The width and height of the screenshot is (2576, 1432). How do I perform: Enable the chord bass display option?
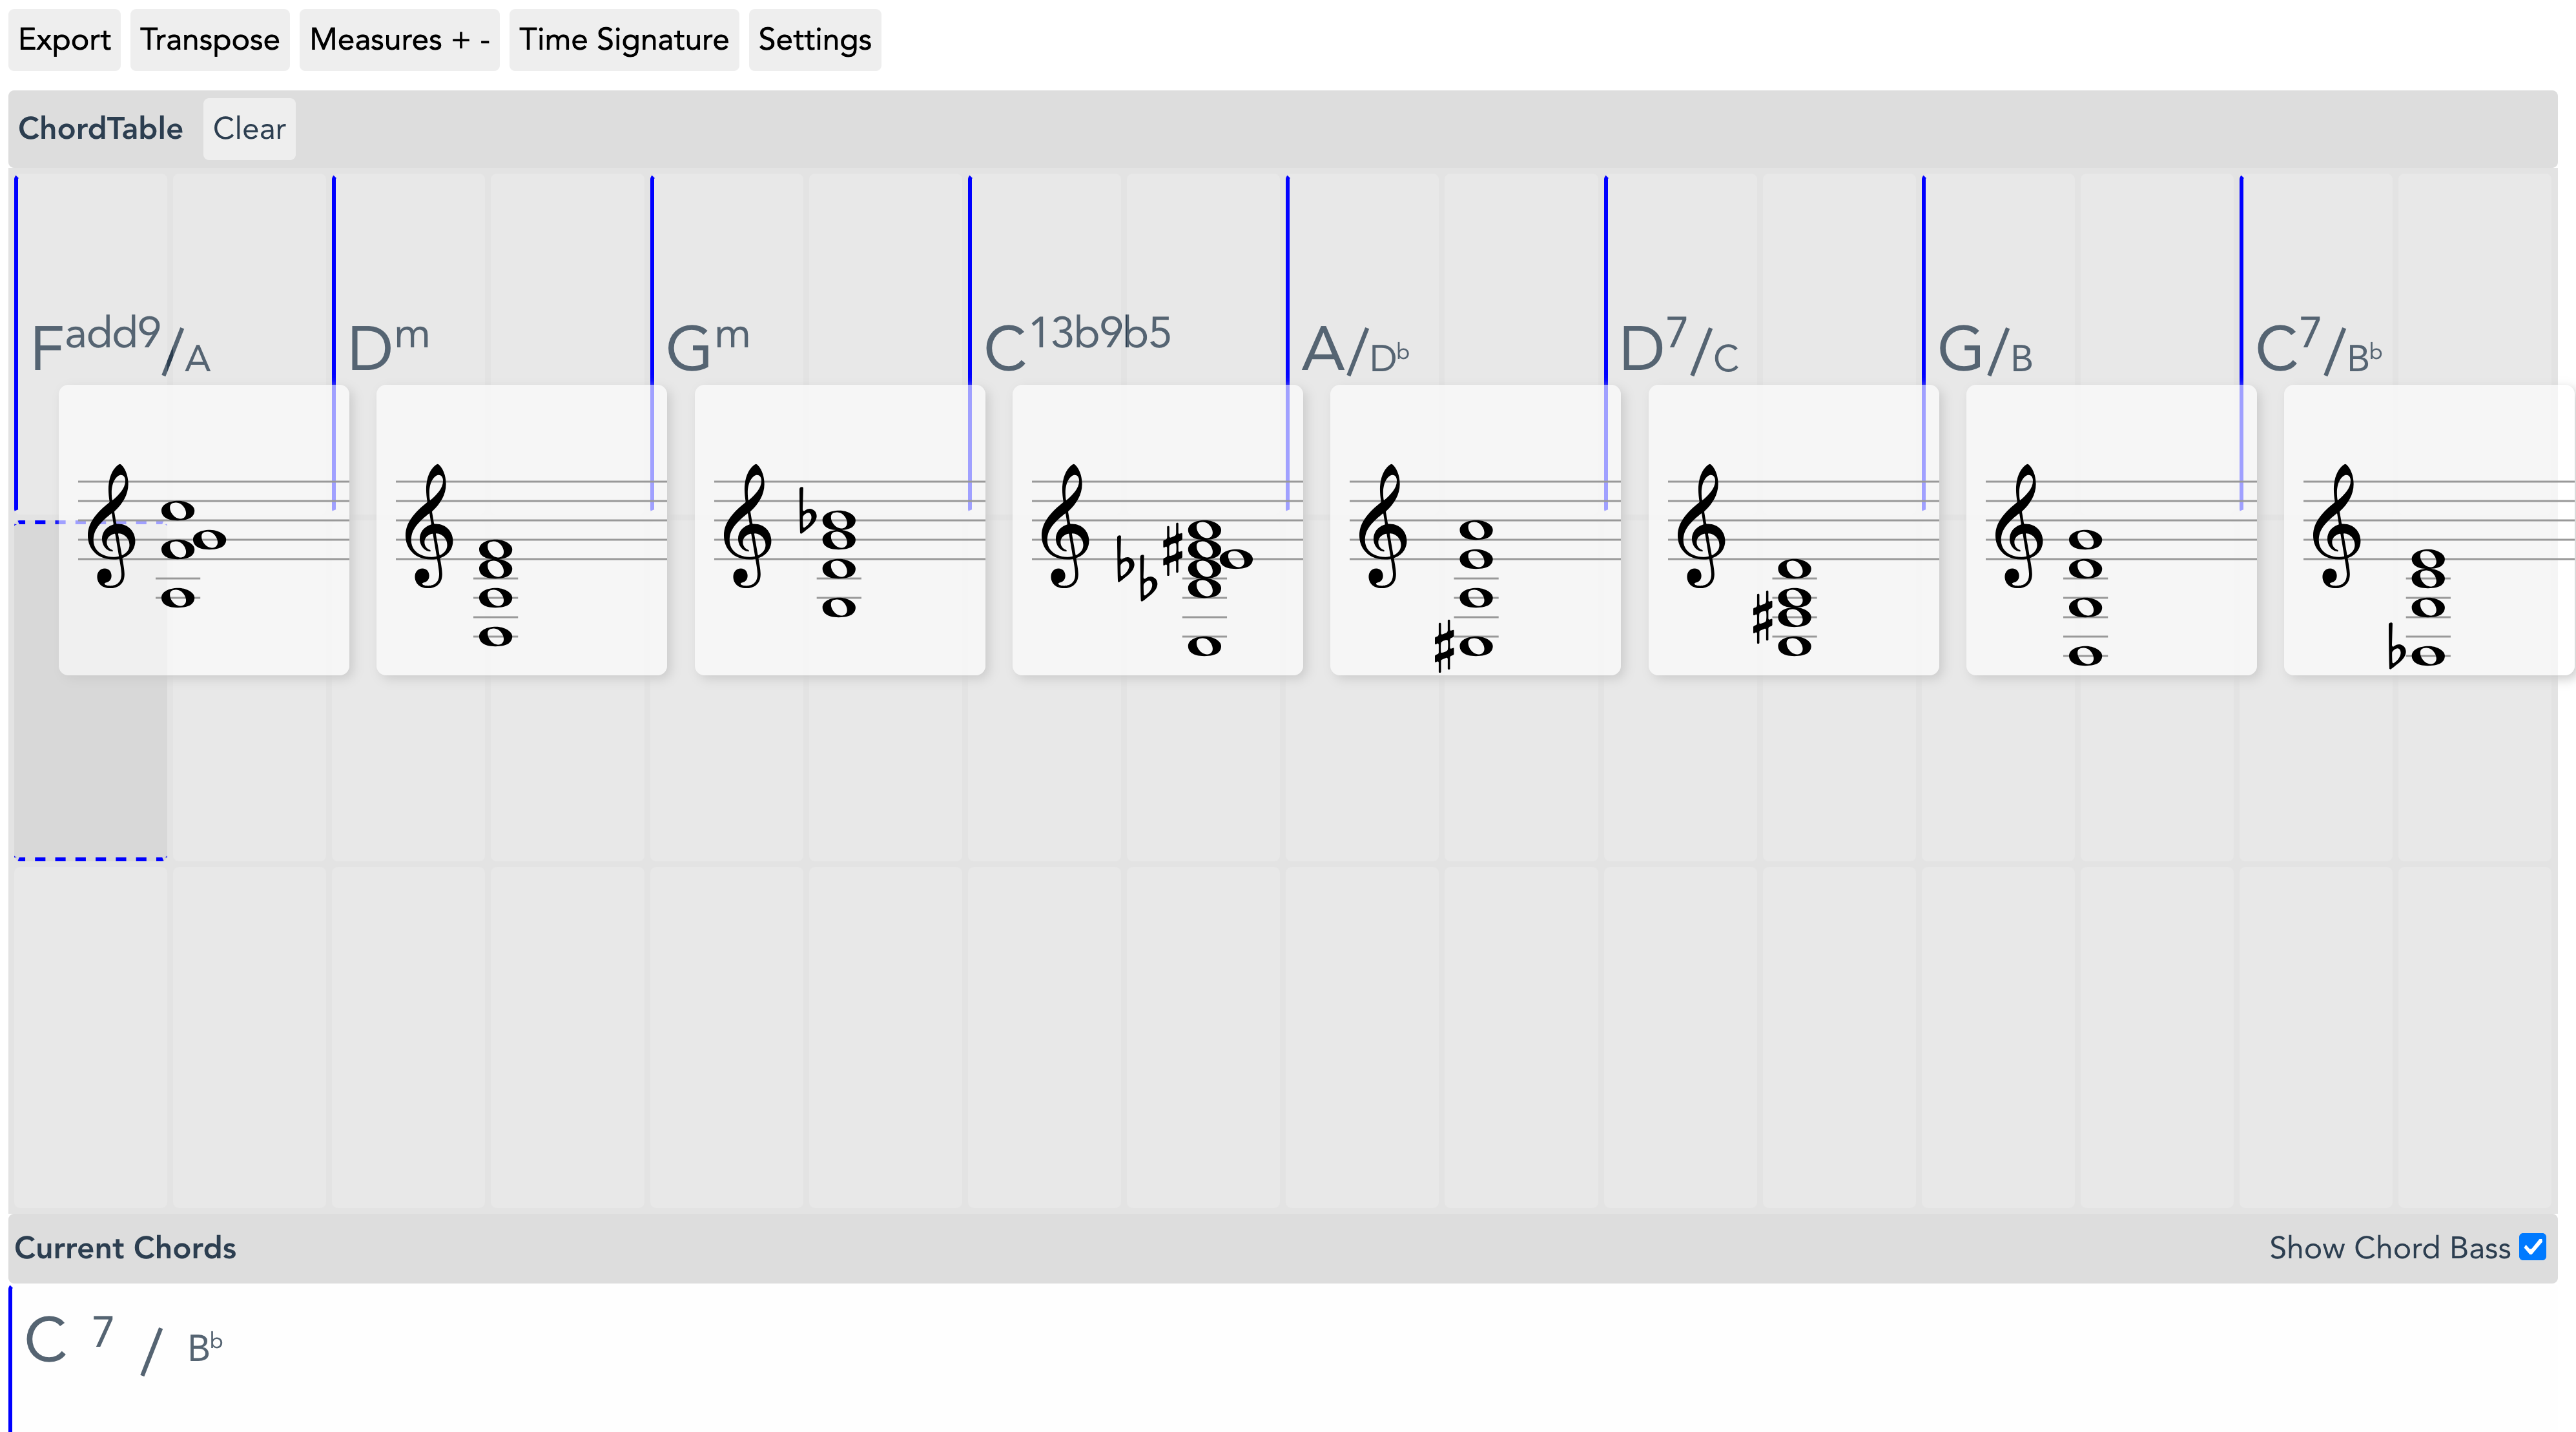tap(2534, 1248)
